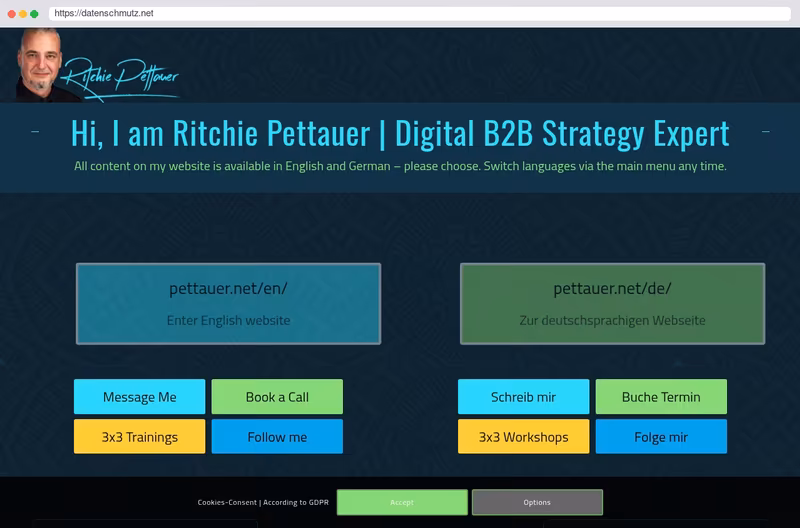Image resolution: width=800 pixels, height=528 pixels.
Task: Click the Ritchie Pettauer signature logo
Action: pyautogui.click(x=121, y=79)
